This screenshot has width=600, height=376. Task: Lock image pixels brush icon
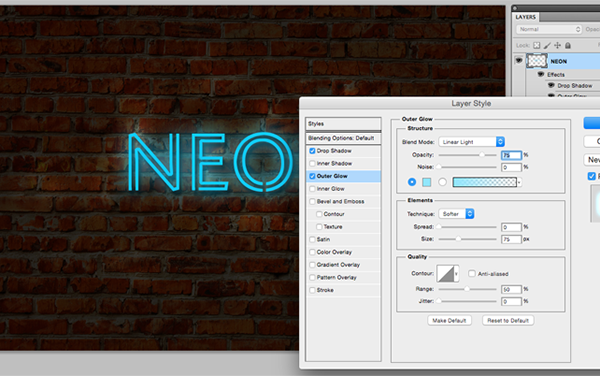coord(547,46)
